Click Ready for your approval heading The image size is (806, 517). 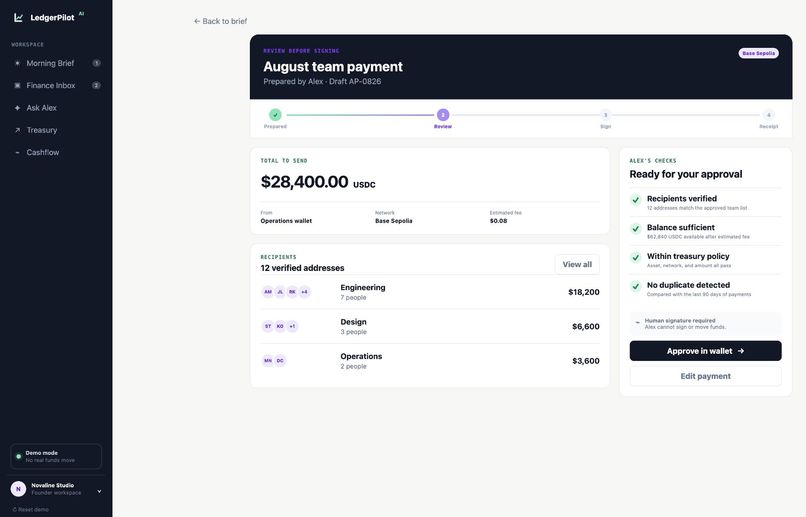coord(686,174)
